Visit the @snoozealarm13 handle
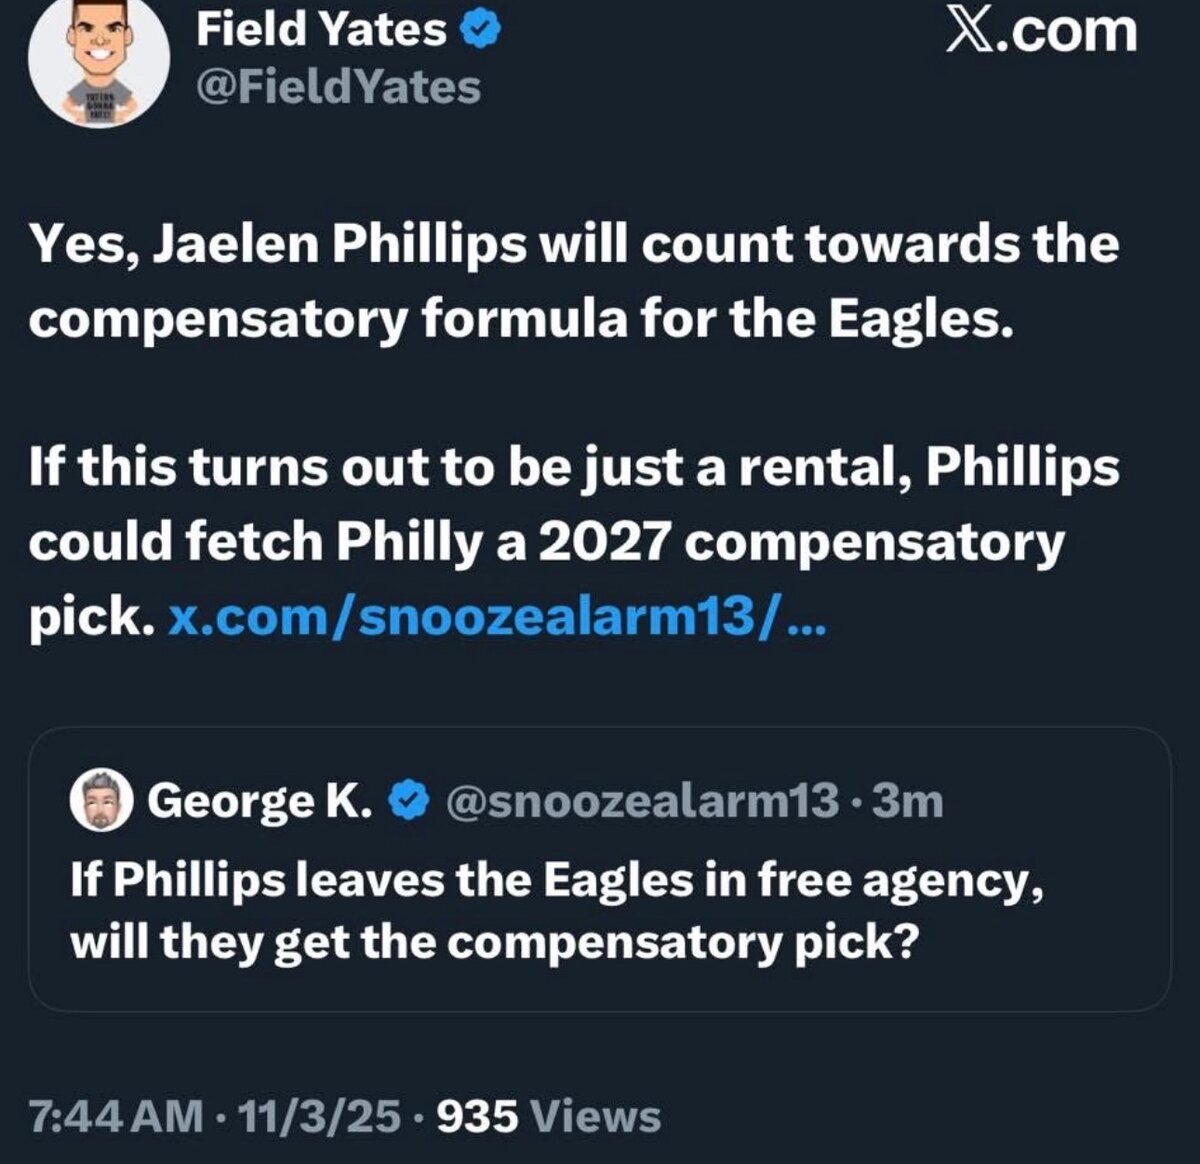1200x1164 pixels. pyautogui.click(x=642, y=800)
